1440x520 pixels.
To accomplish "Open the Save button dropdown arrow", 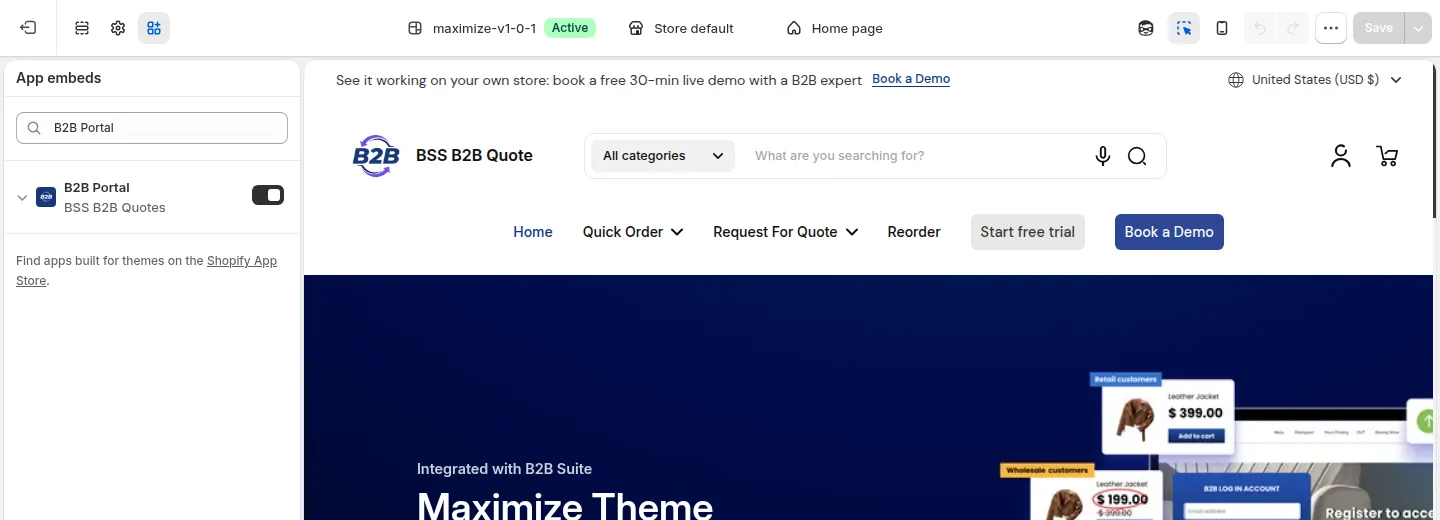I will tap(1418, 28).
